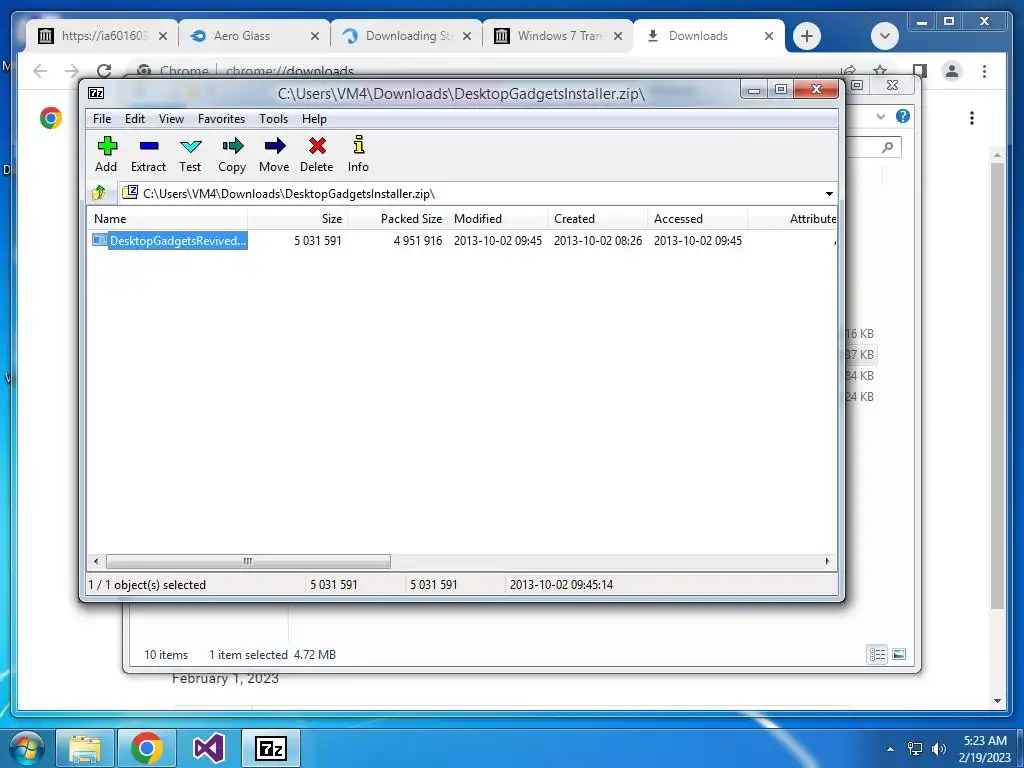Go up one folder level icon
The image size is (1024, 768).
[x=99, y=193]
